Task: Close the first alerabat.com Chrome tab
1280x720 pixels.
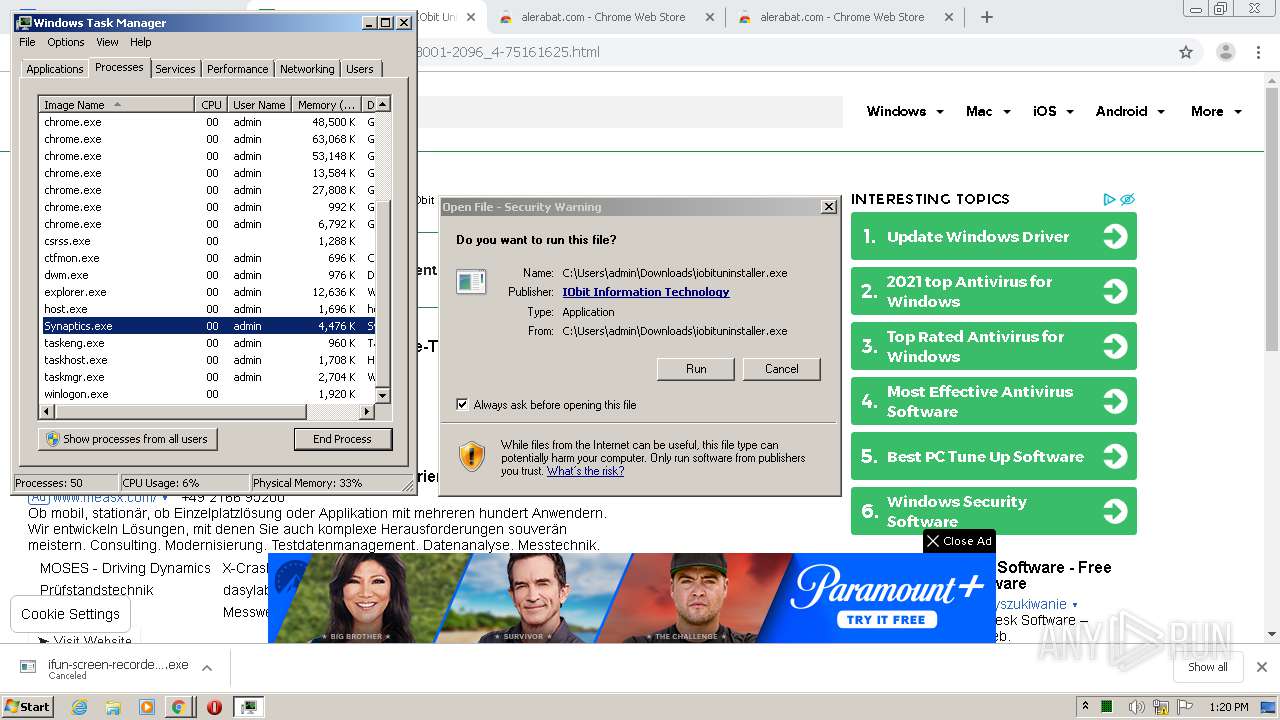Action: [x=709, y=17]
